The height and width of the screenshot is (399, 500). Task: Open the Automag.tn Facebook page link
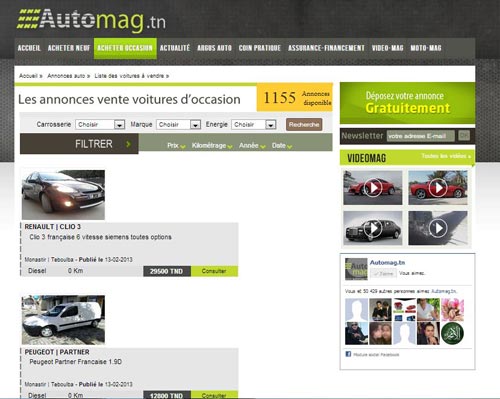point(387,262)
